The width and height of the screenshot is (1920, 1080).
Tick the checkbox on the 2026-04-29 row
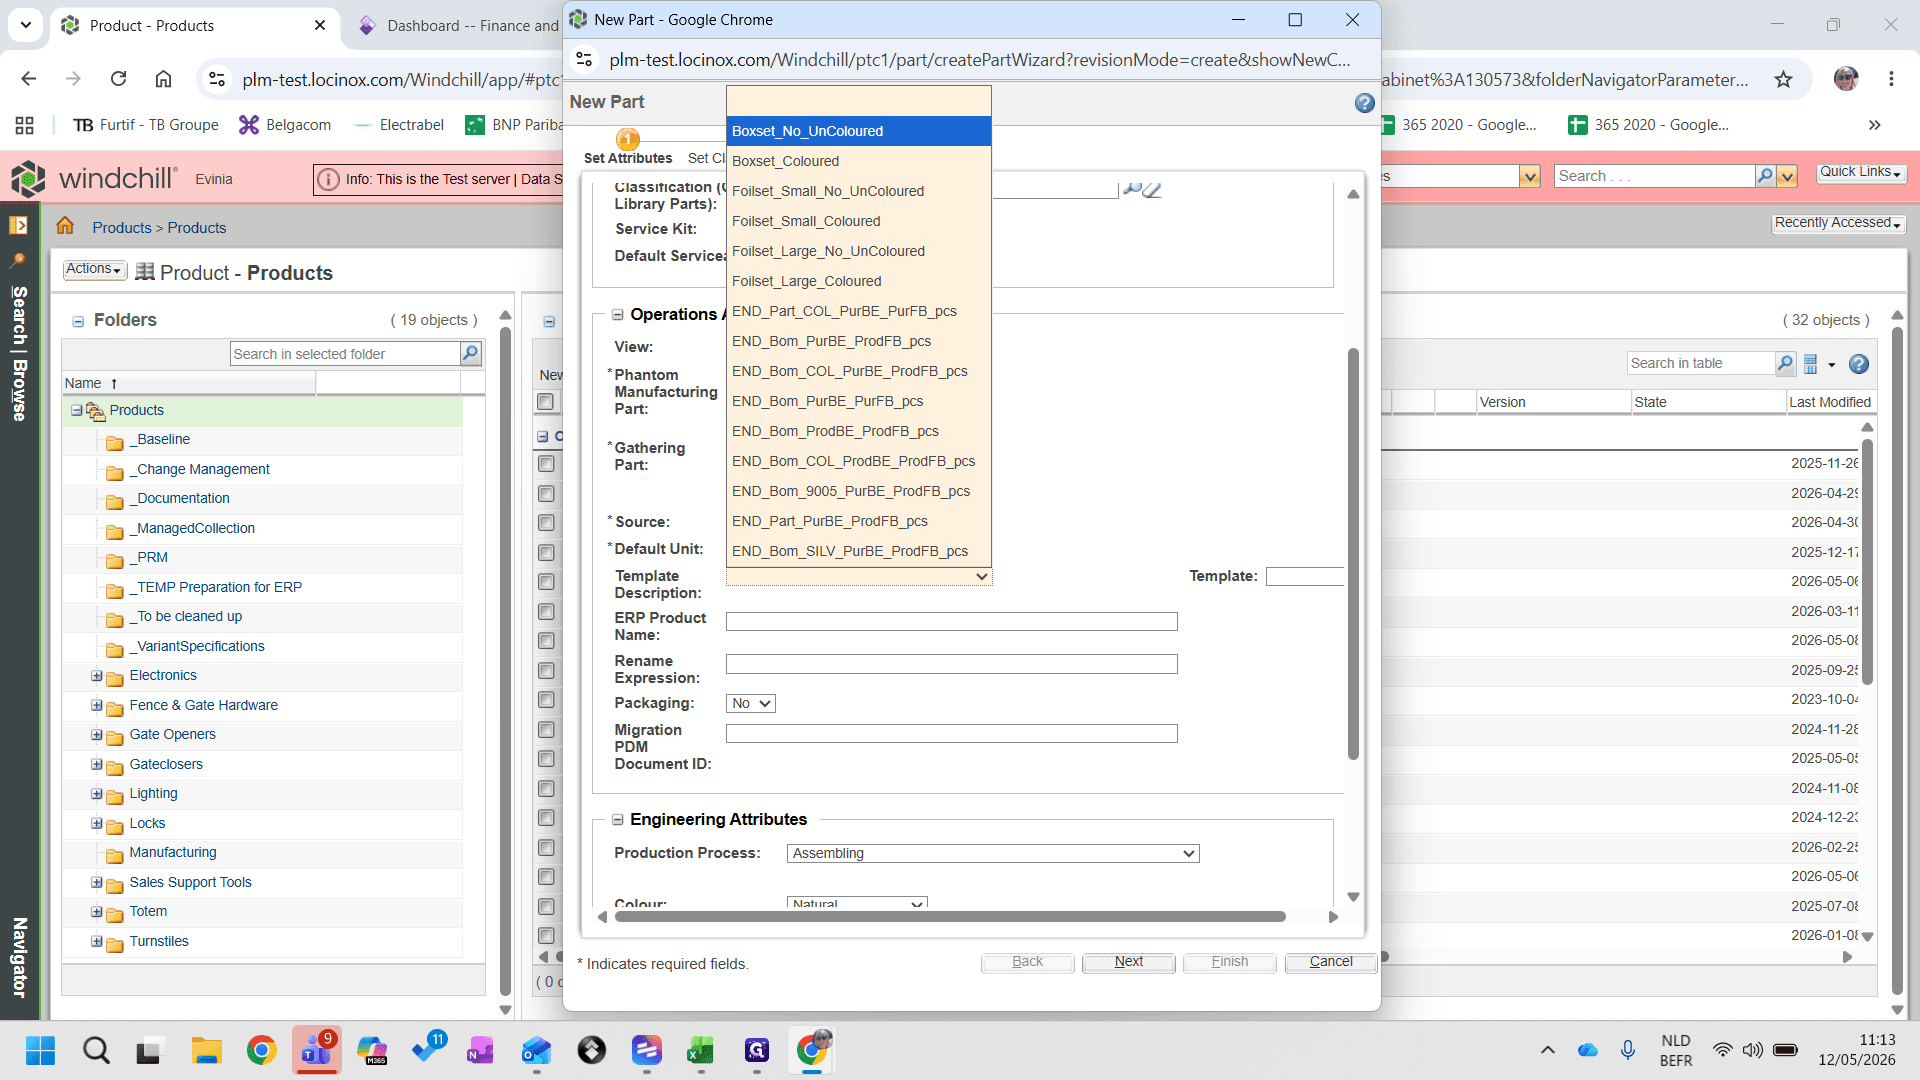(x=546, y=493)
